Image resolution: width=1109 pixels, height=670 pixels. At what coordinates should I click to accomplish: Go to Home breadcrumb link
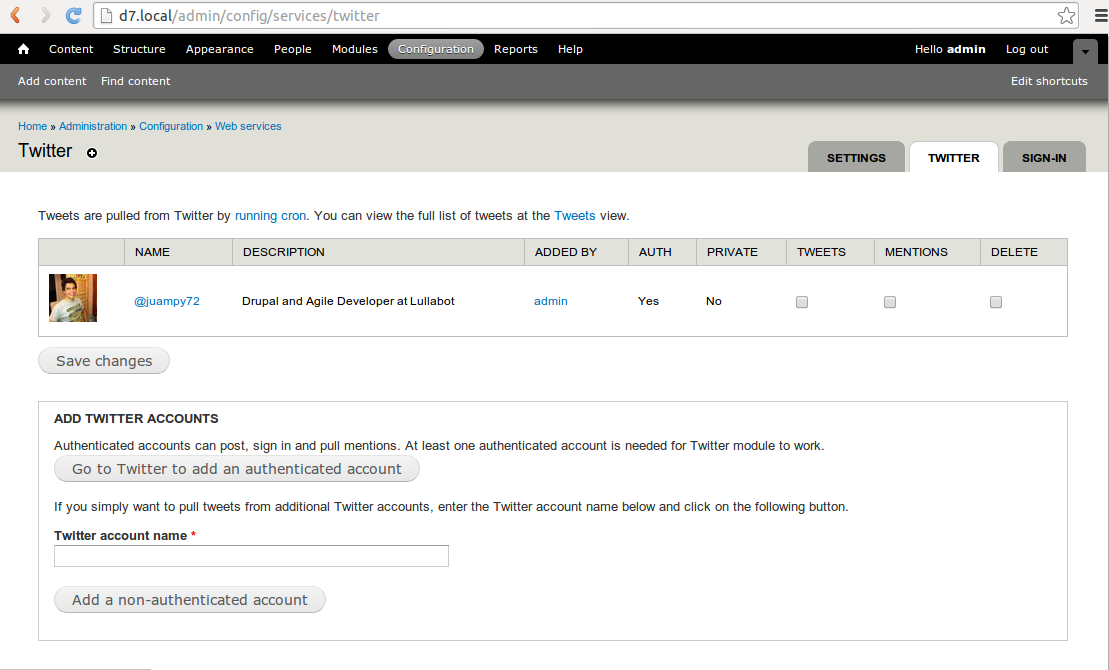33,126
